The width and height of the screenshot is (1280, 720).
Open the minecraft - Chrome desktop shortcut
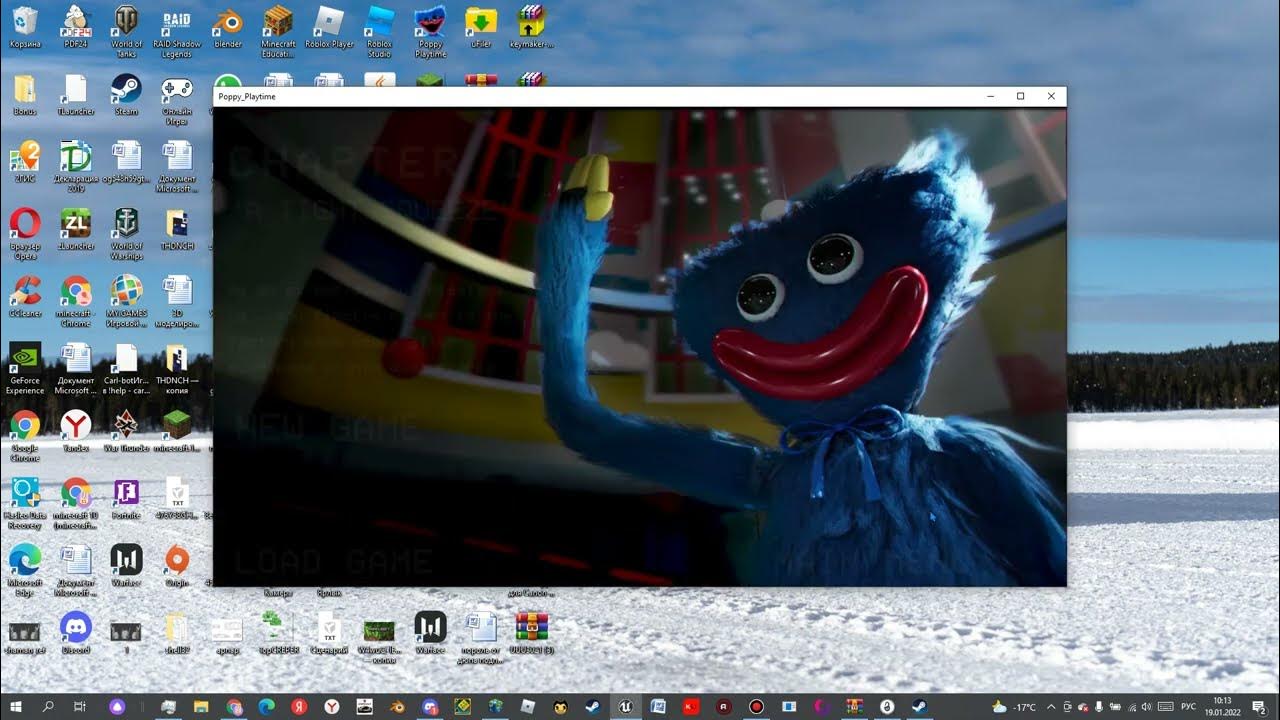coord(76,301)
